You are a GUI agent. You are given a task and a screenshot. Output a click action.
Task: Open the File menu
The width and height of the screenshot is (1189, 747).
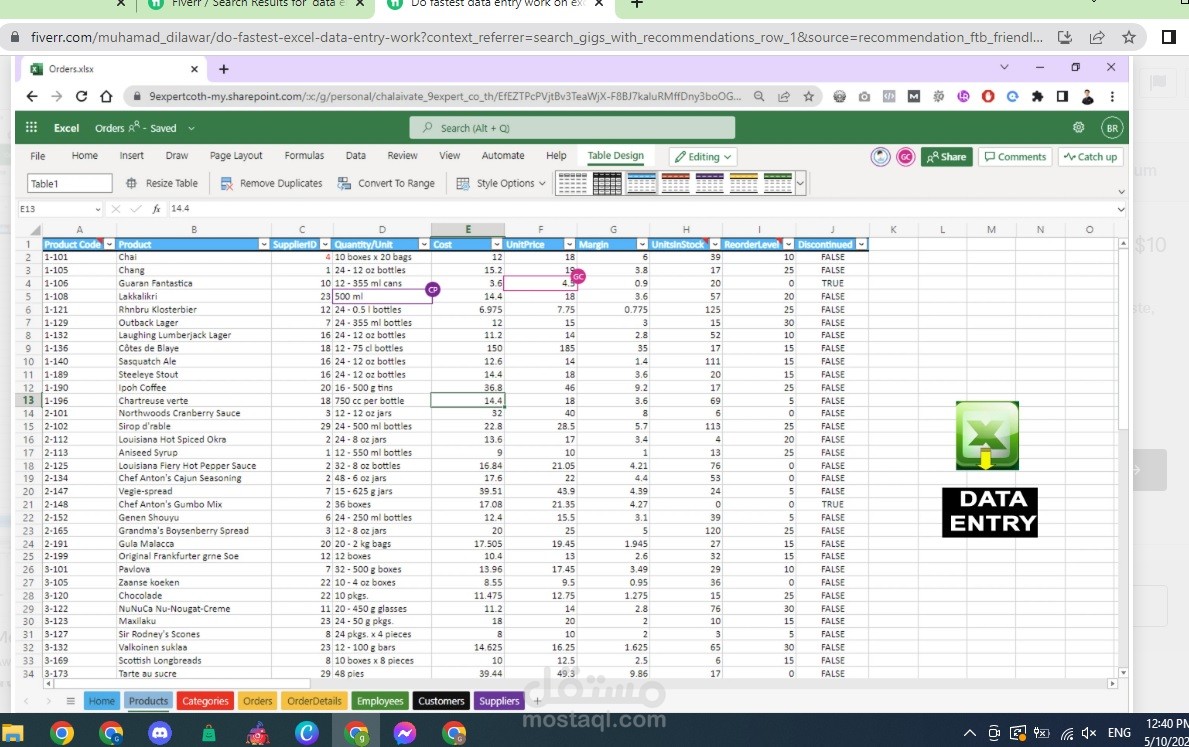[x=38, y=155]
